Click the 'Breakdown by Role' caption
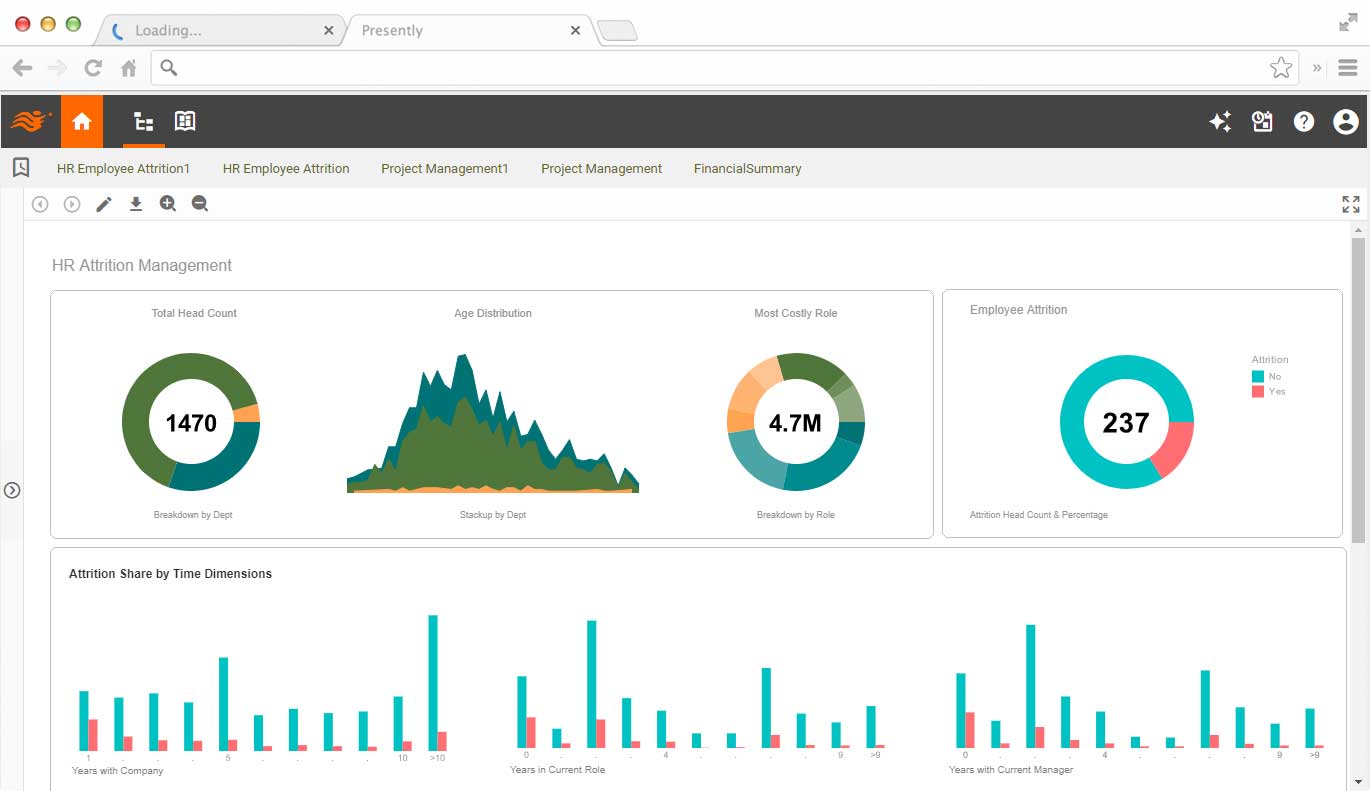 point(795,515)
